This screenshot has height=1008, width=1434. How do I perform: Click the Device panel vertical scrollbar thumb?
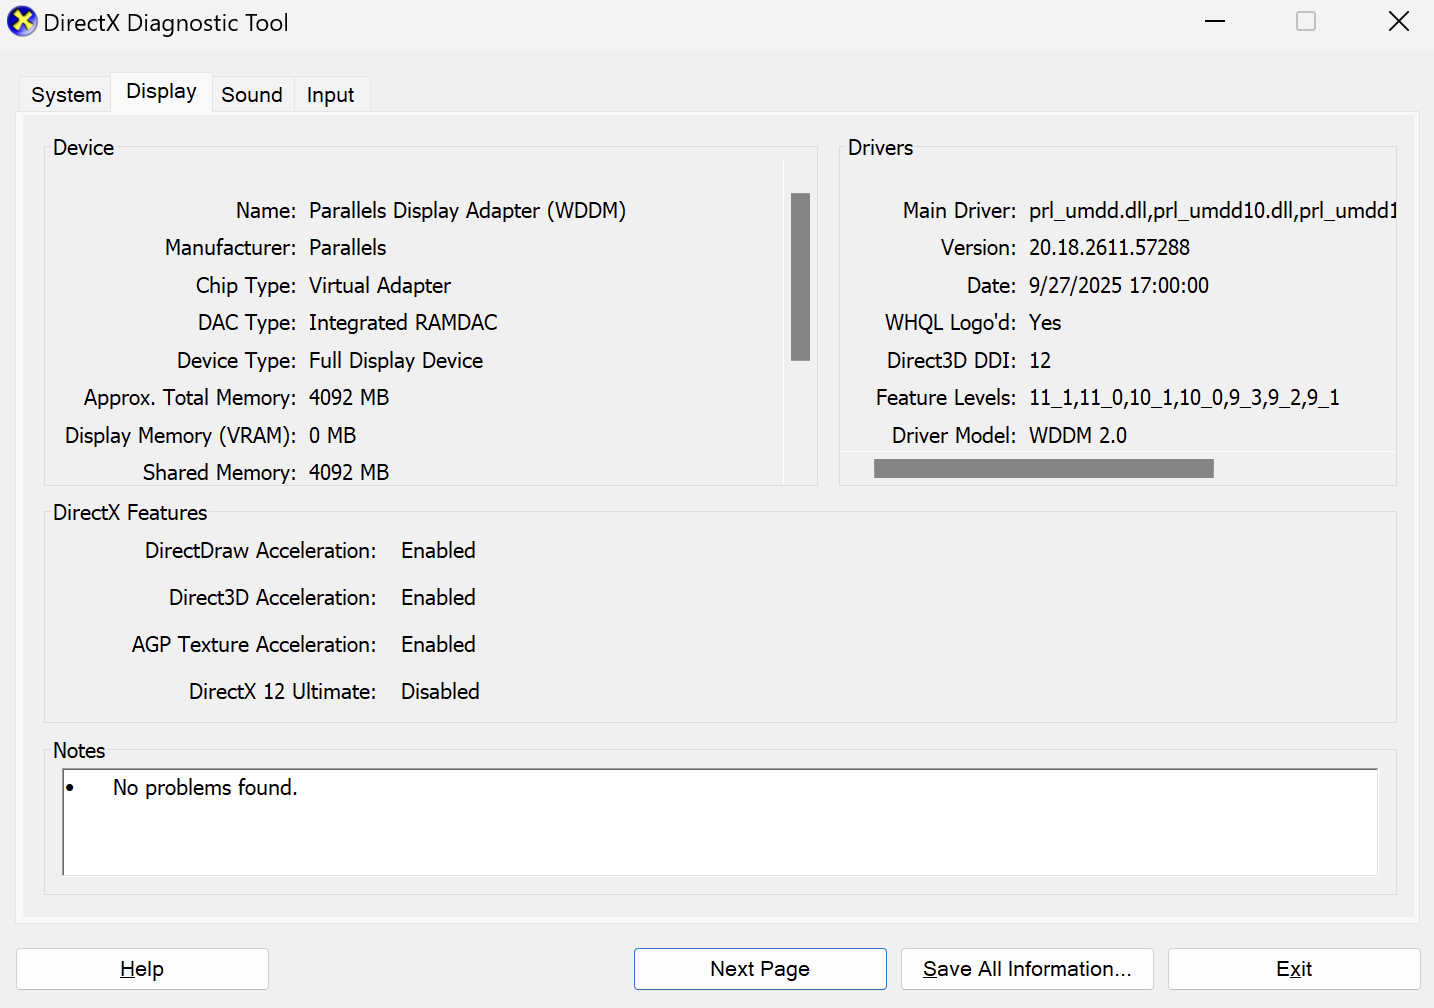800,277
